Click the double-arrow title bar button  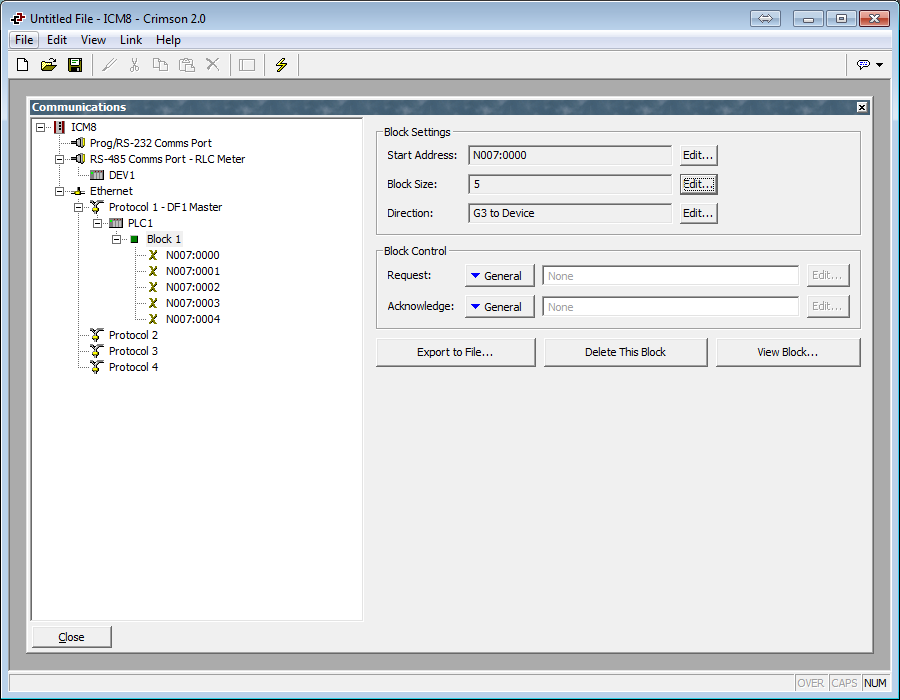point(766,18)
